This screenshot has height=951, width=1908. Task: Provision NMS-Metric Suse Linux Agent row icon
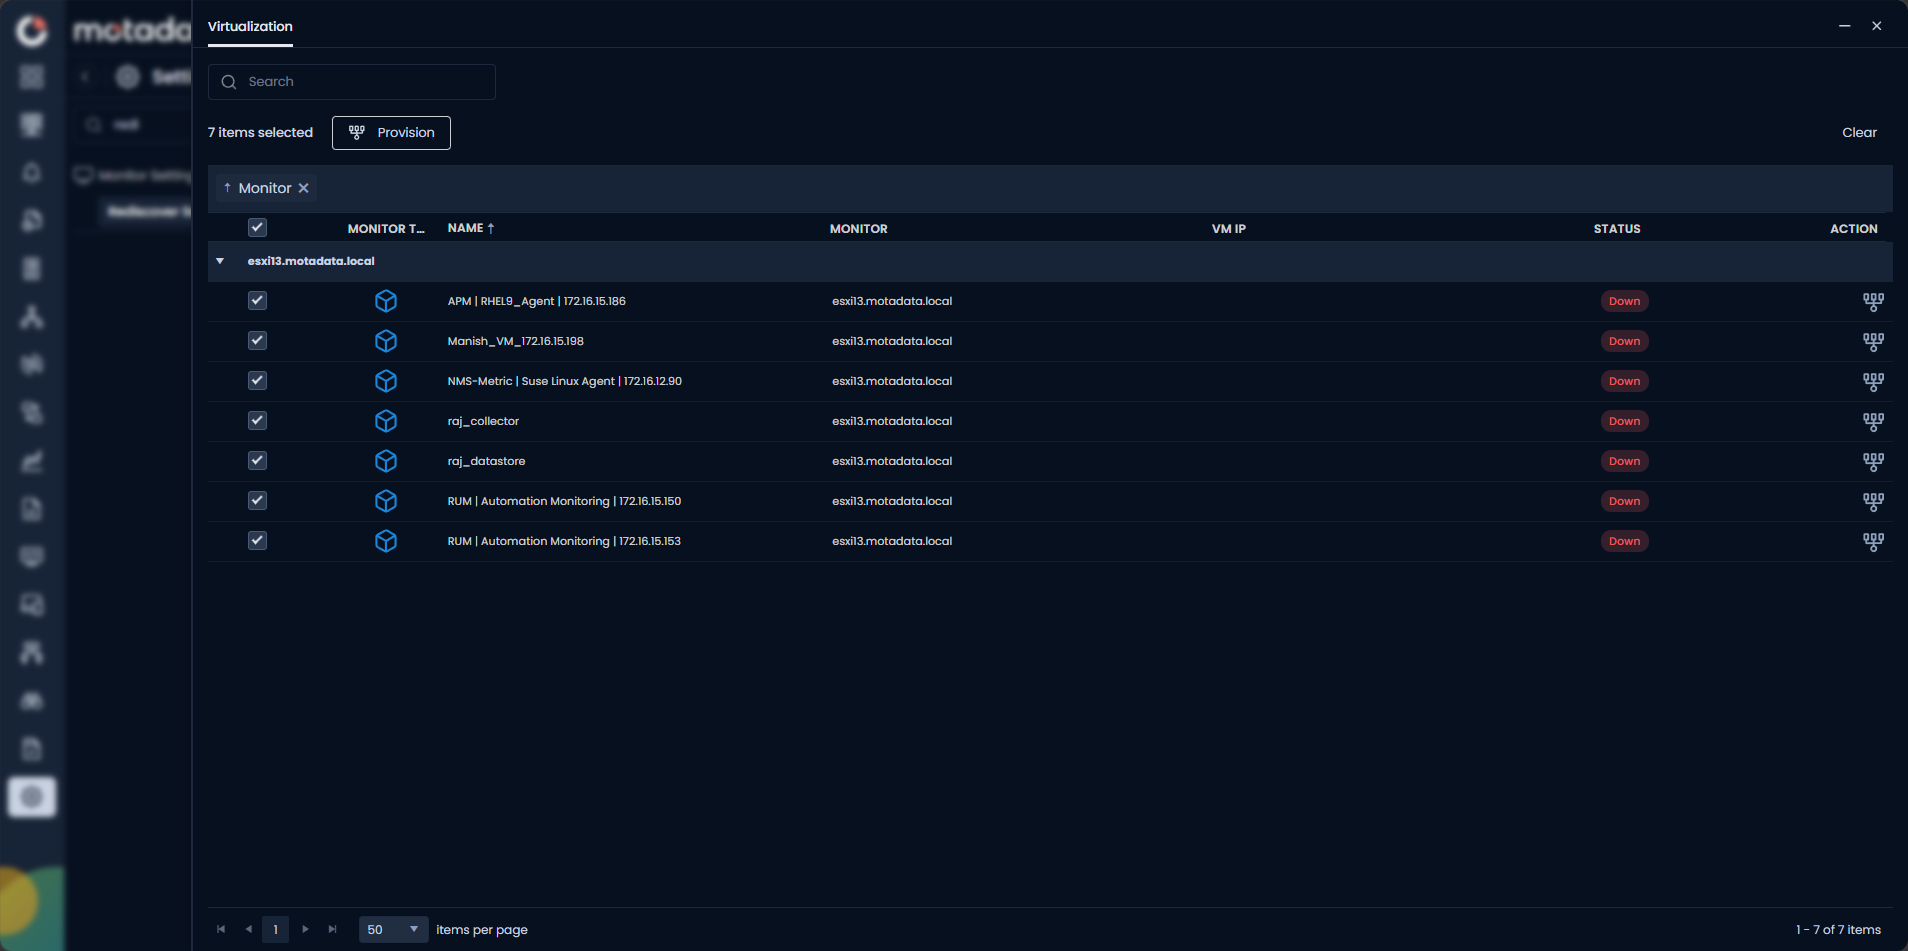click(x=1873, y=381)
